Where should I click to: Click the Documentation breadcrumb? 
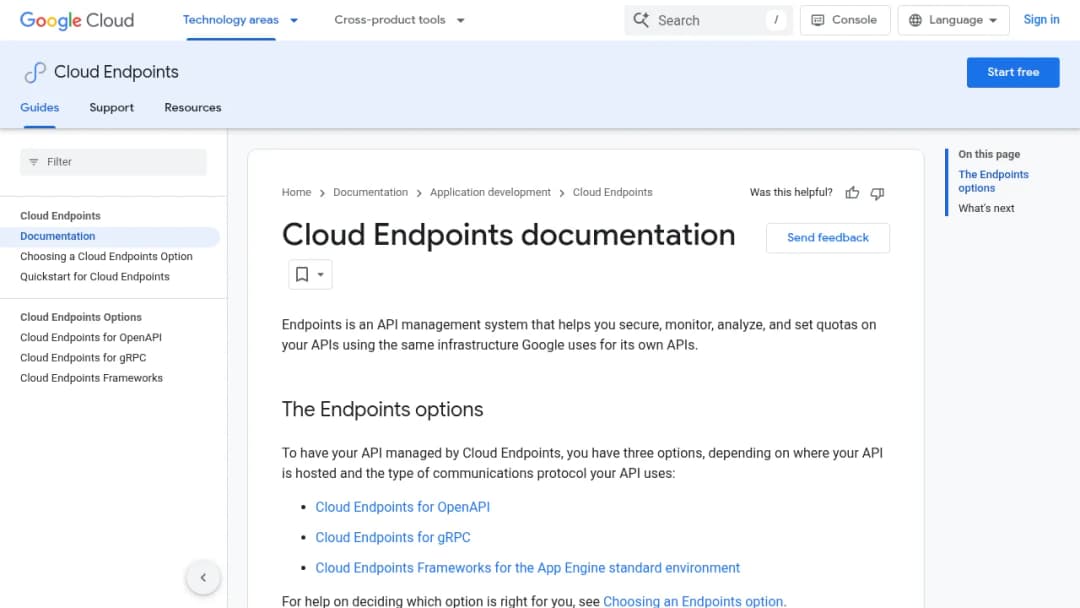pos(371,192)
